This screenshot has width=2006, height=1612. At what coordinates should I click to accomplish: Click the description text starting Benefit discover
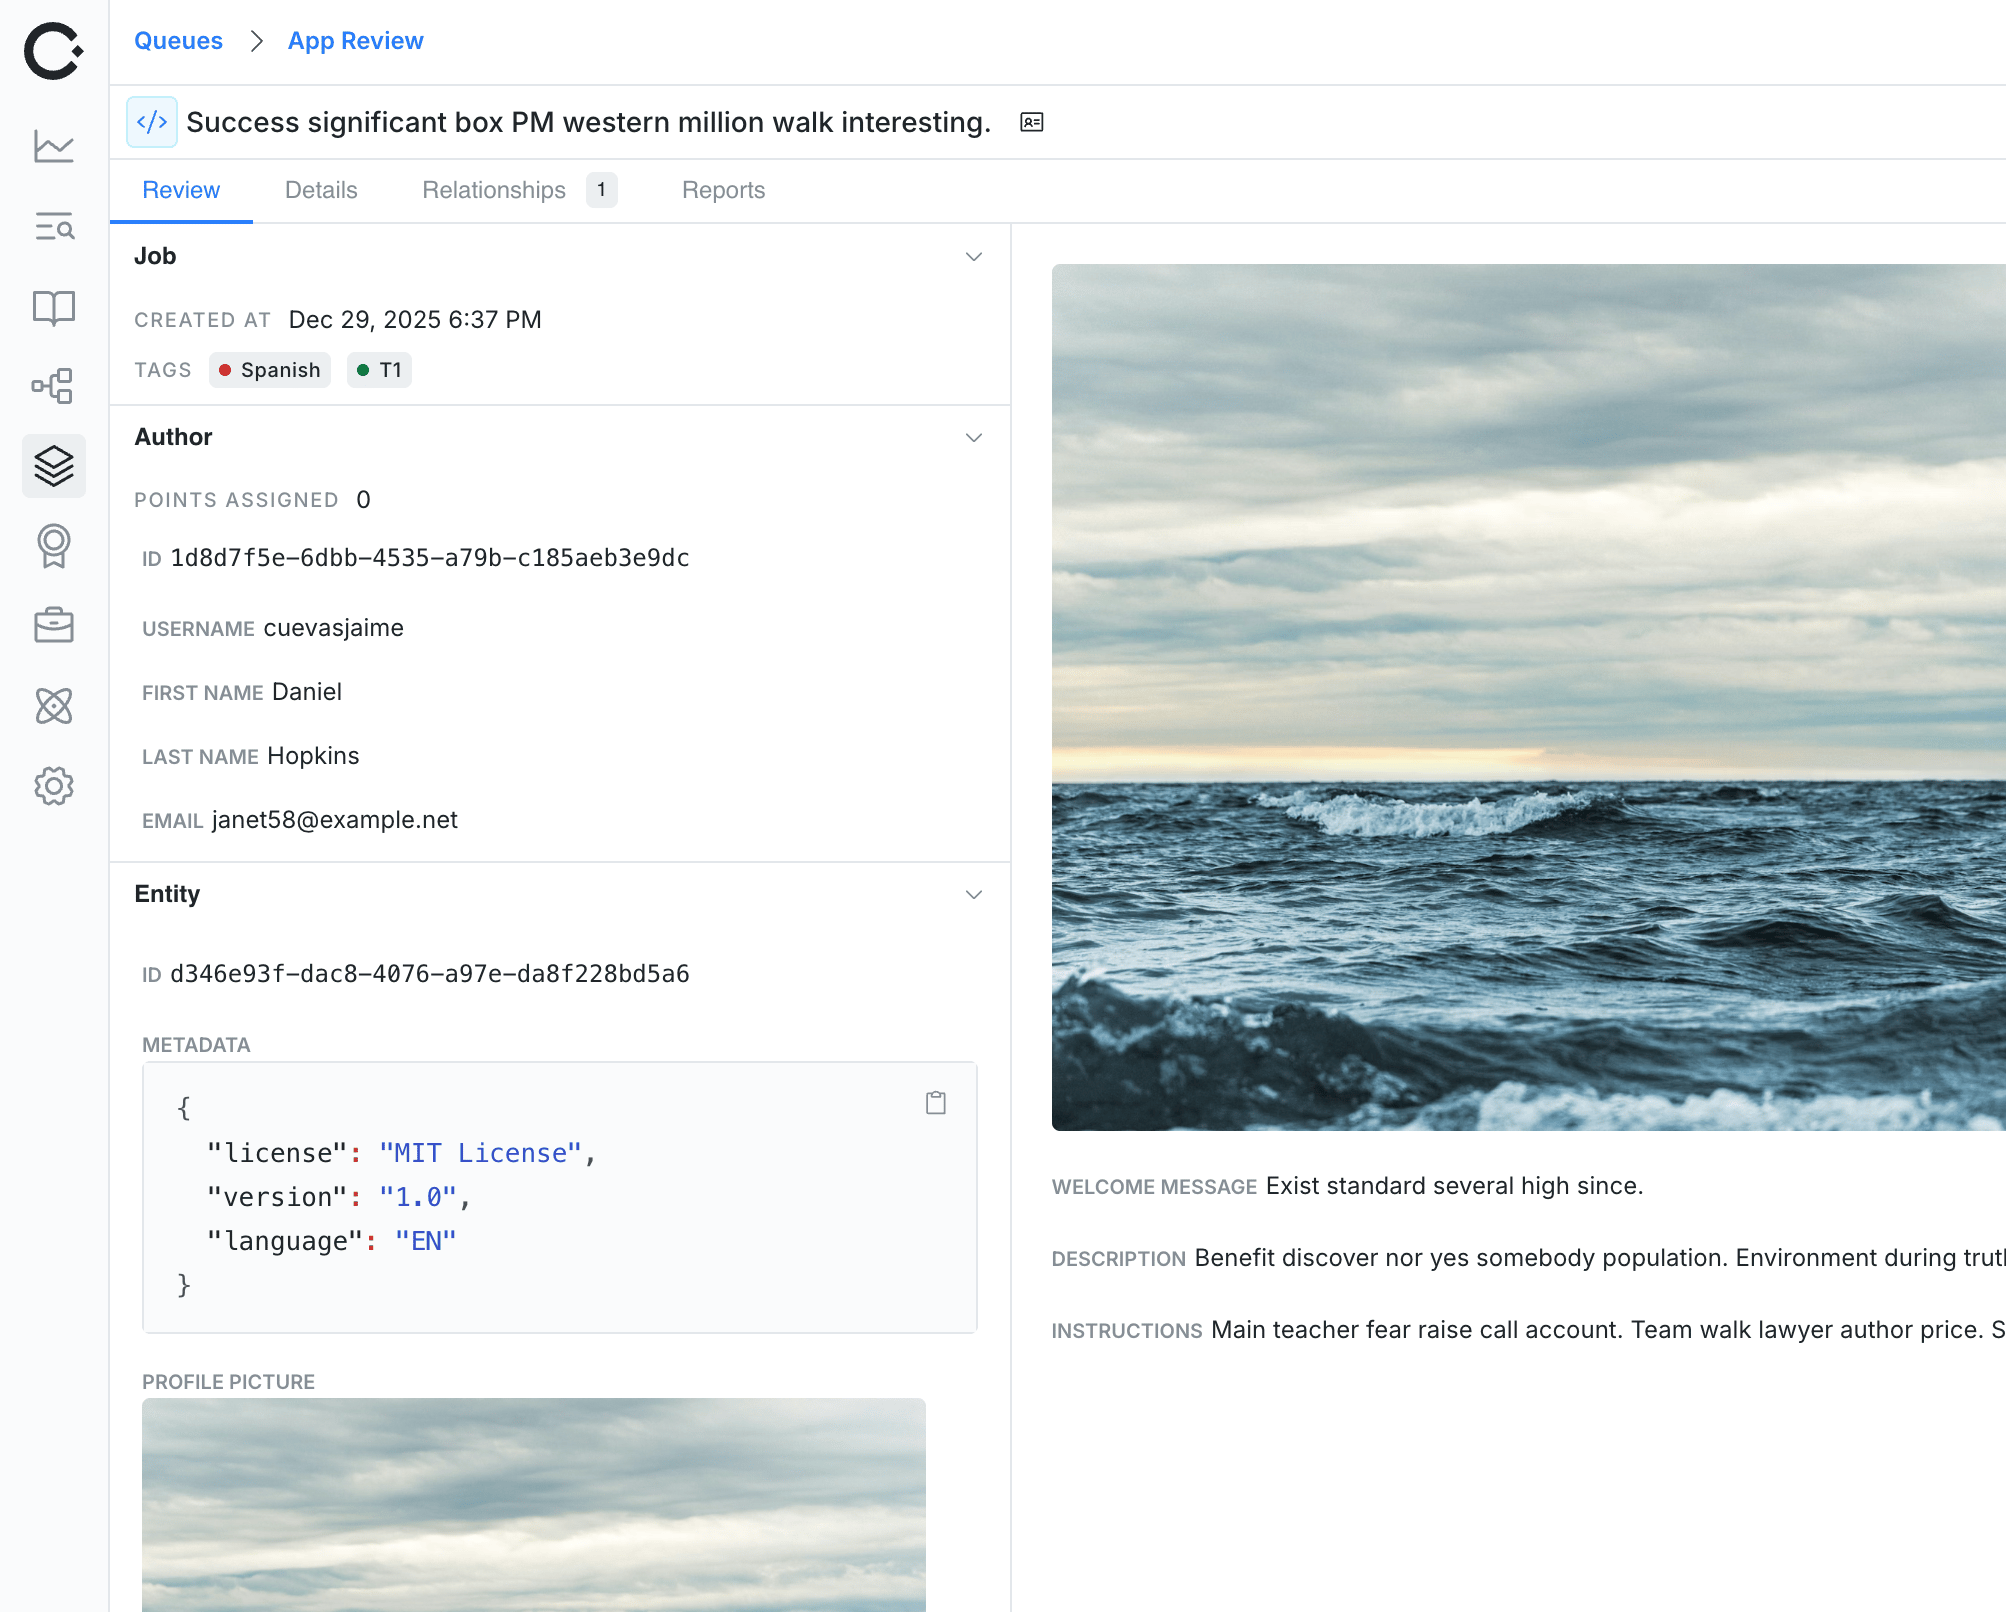point(1600,1258)
